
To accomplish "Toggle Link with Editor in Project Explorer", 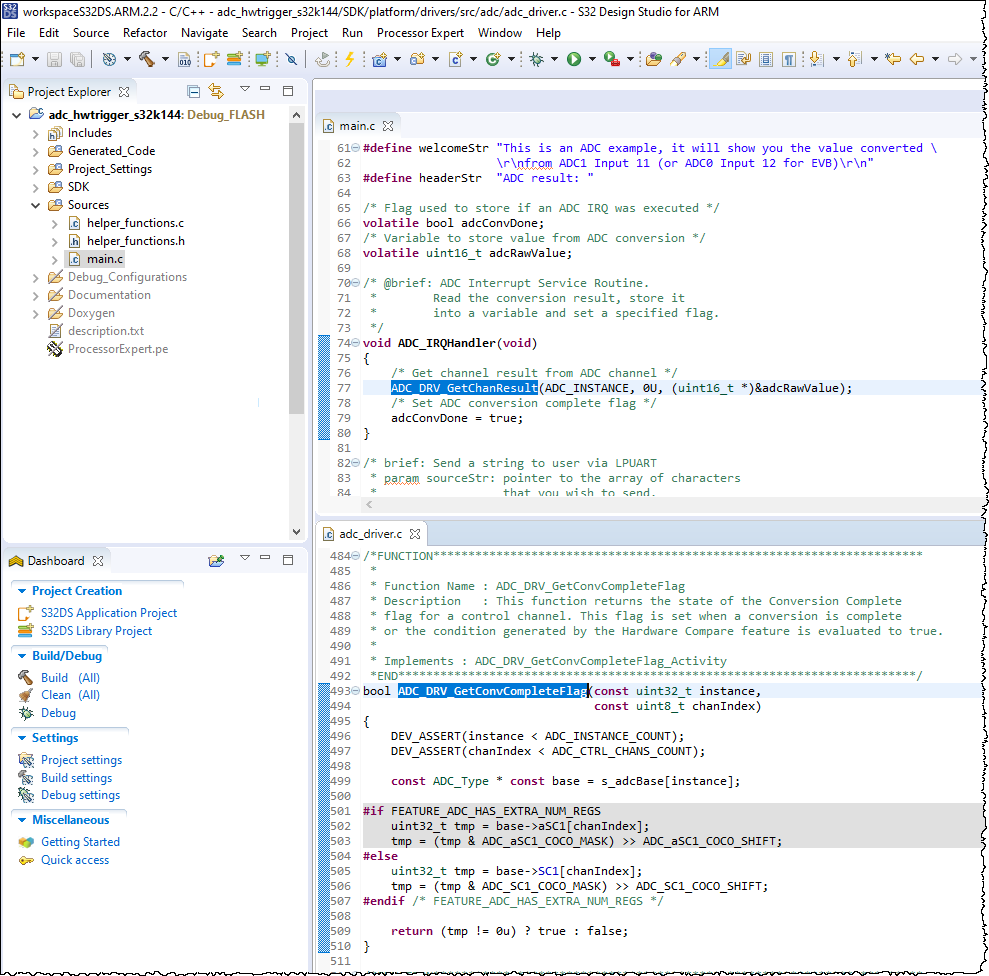I will 216,91.
